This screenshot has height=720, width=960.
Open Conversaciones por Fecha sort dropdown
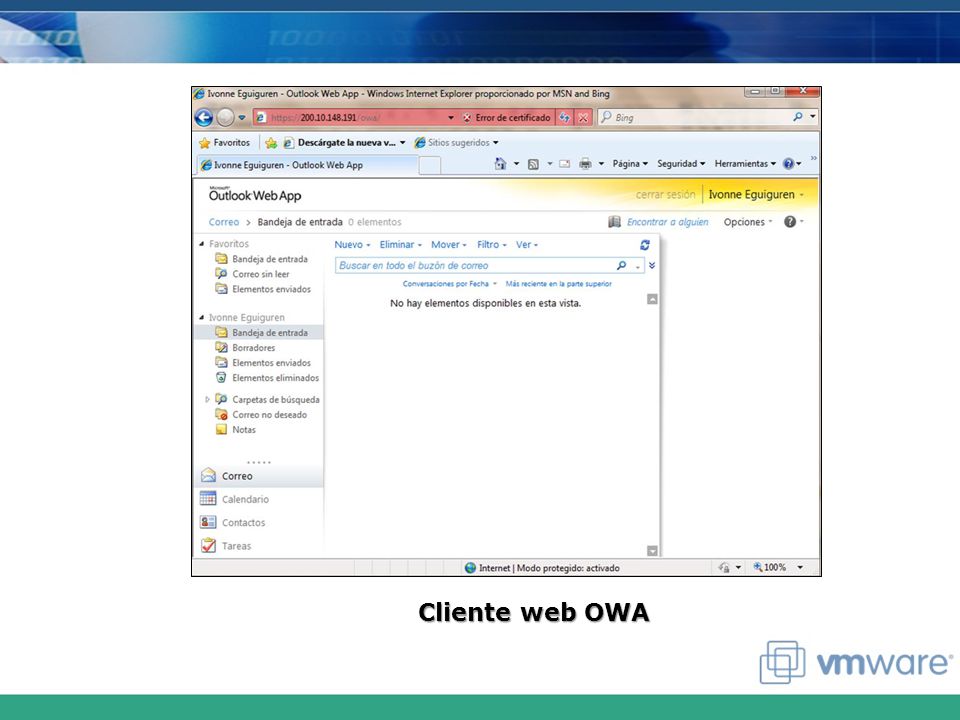[x=449, y=283]
